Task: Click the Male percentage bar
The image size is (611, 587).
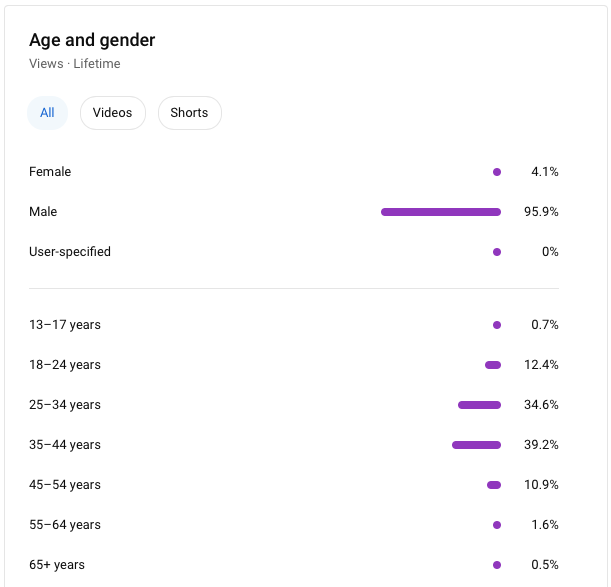Action: pos(441,212)
